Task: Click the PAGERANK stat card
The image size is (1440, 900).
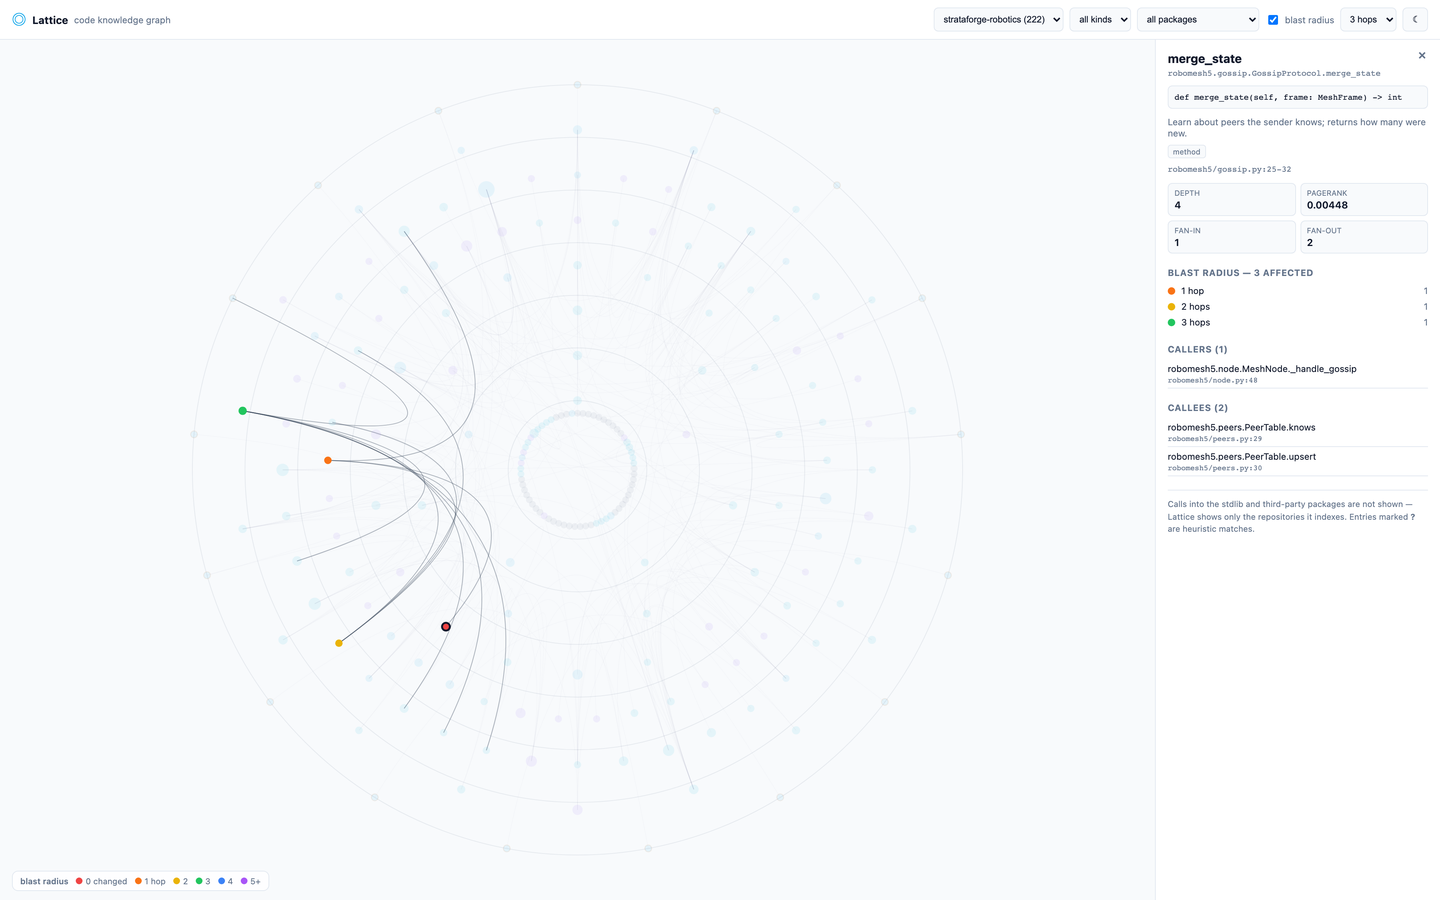Action: [1363, 199]
